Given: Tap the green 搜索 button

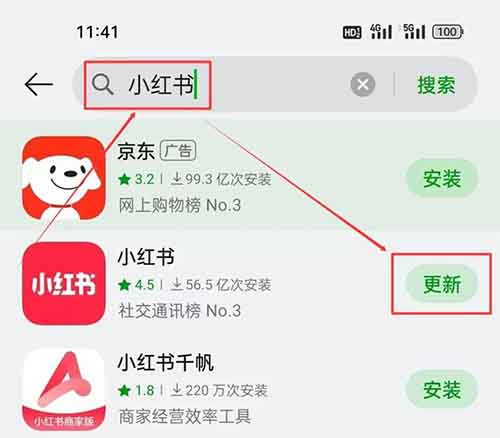Looking at the screenshot, I should pyautogui.click(x=436, y=85).
